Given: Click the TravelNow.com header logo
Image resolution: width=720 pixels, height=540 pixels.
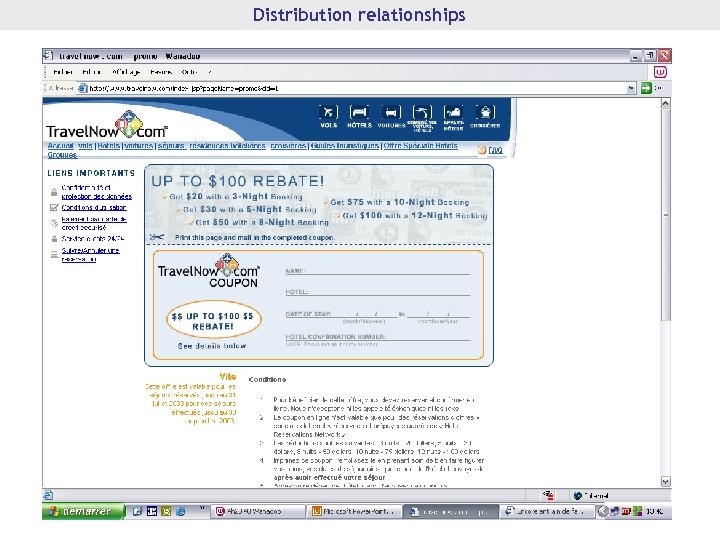Looking at the screenshot, I should 107,125.
